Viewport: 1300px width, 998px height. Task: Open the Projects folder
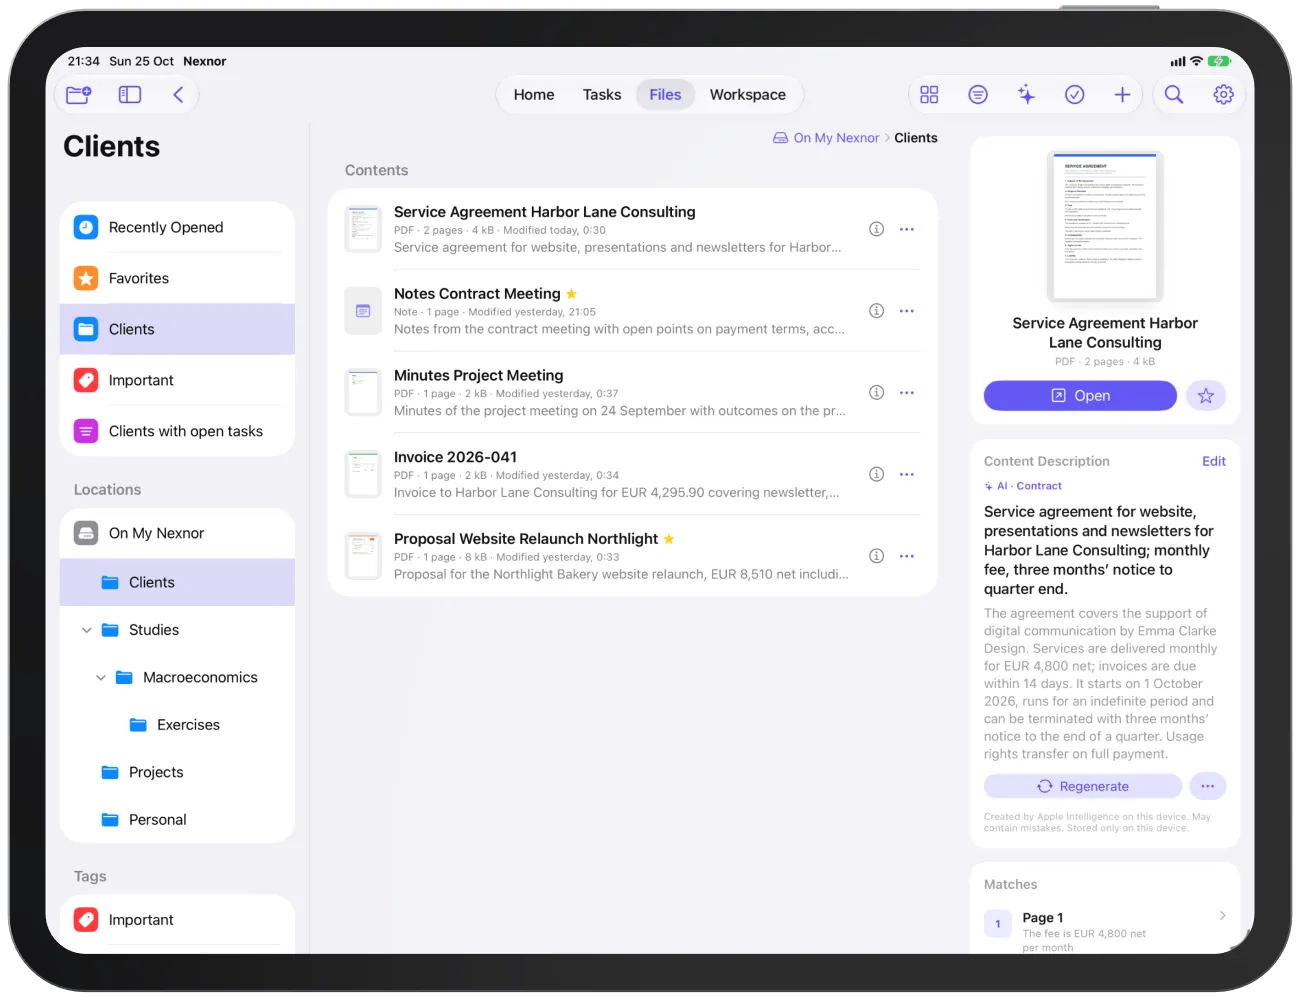point(178,772)
